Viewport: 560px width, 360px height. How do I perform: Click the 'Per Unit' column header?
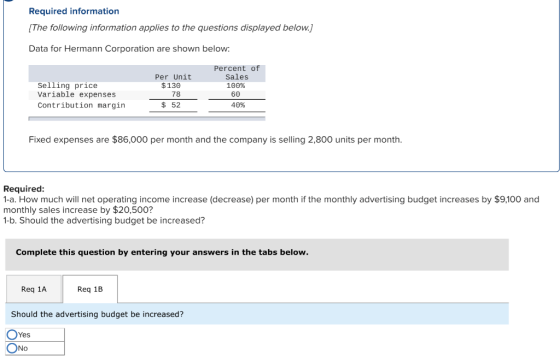[173, 77]
